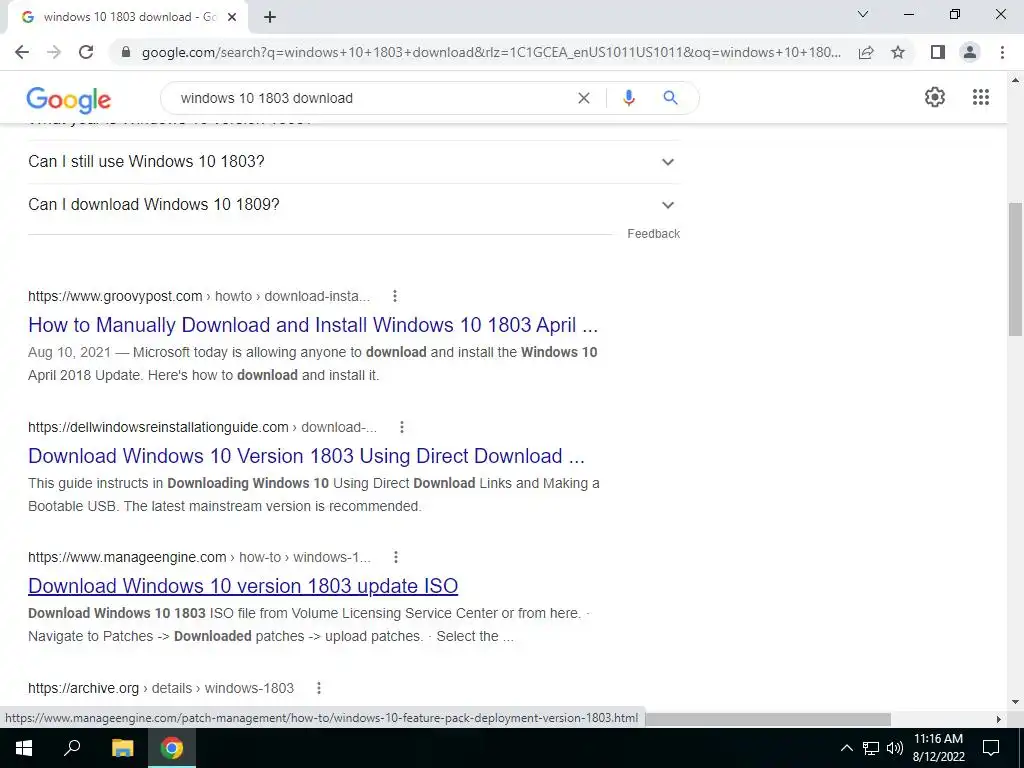
Task: Open "How to Manually Download and Install" result
Action: click(x=313, y=325)
